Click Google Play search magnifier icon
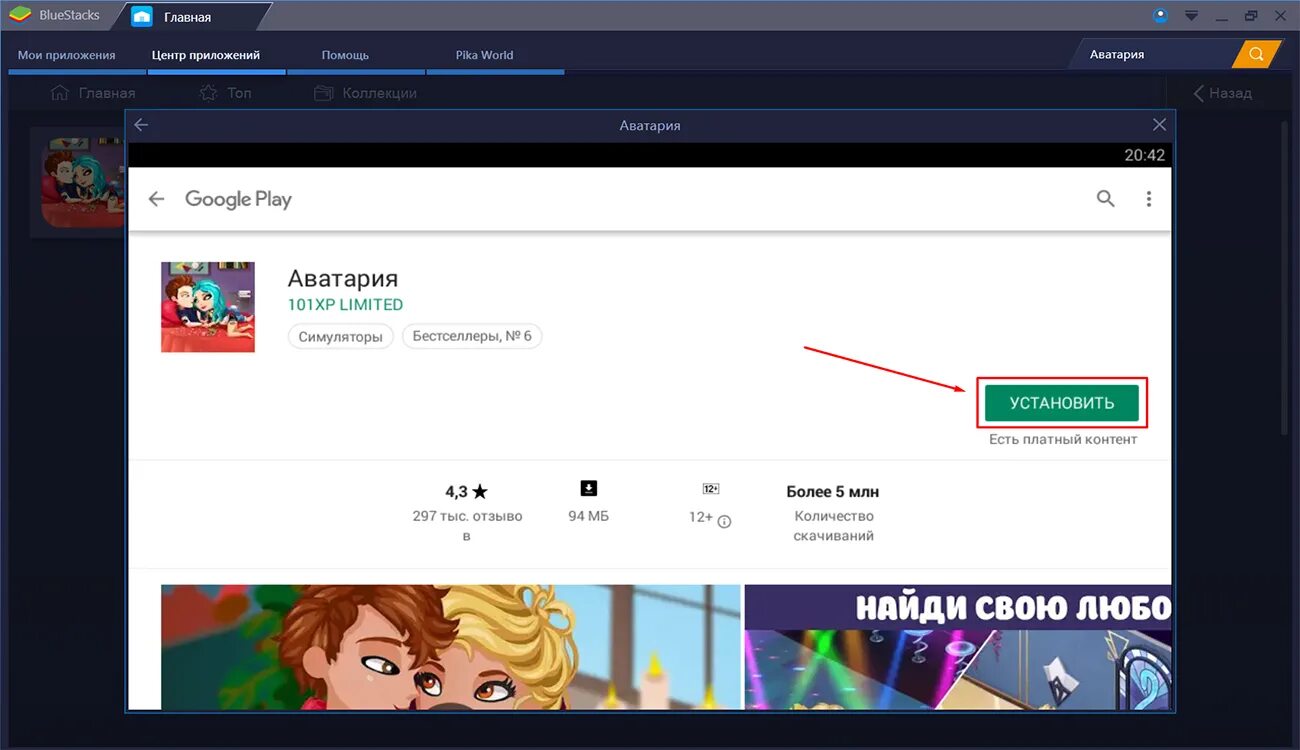This screenshot has height=750, width=1300. click(1105, 199)
